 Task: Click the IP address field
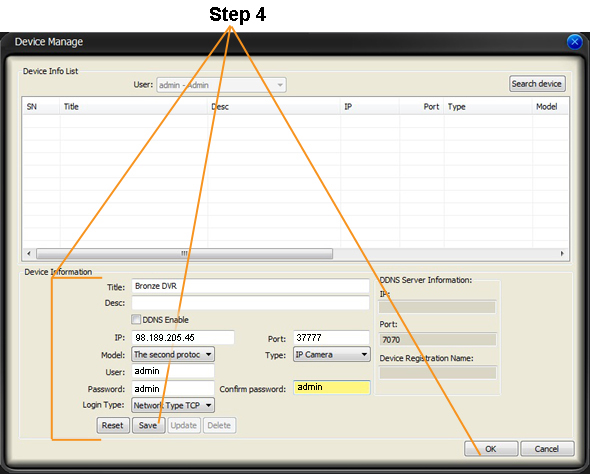coord(183,337)
